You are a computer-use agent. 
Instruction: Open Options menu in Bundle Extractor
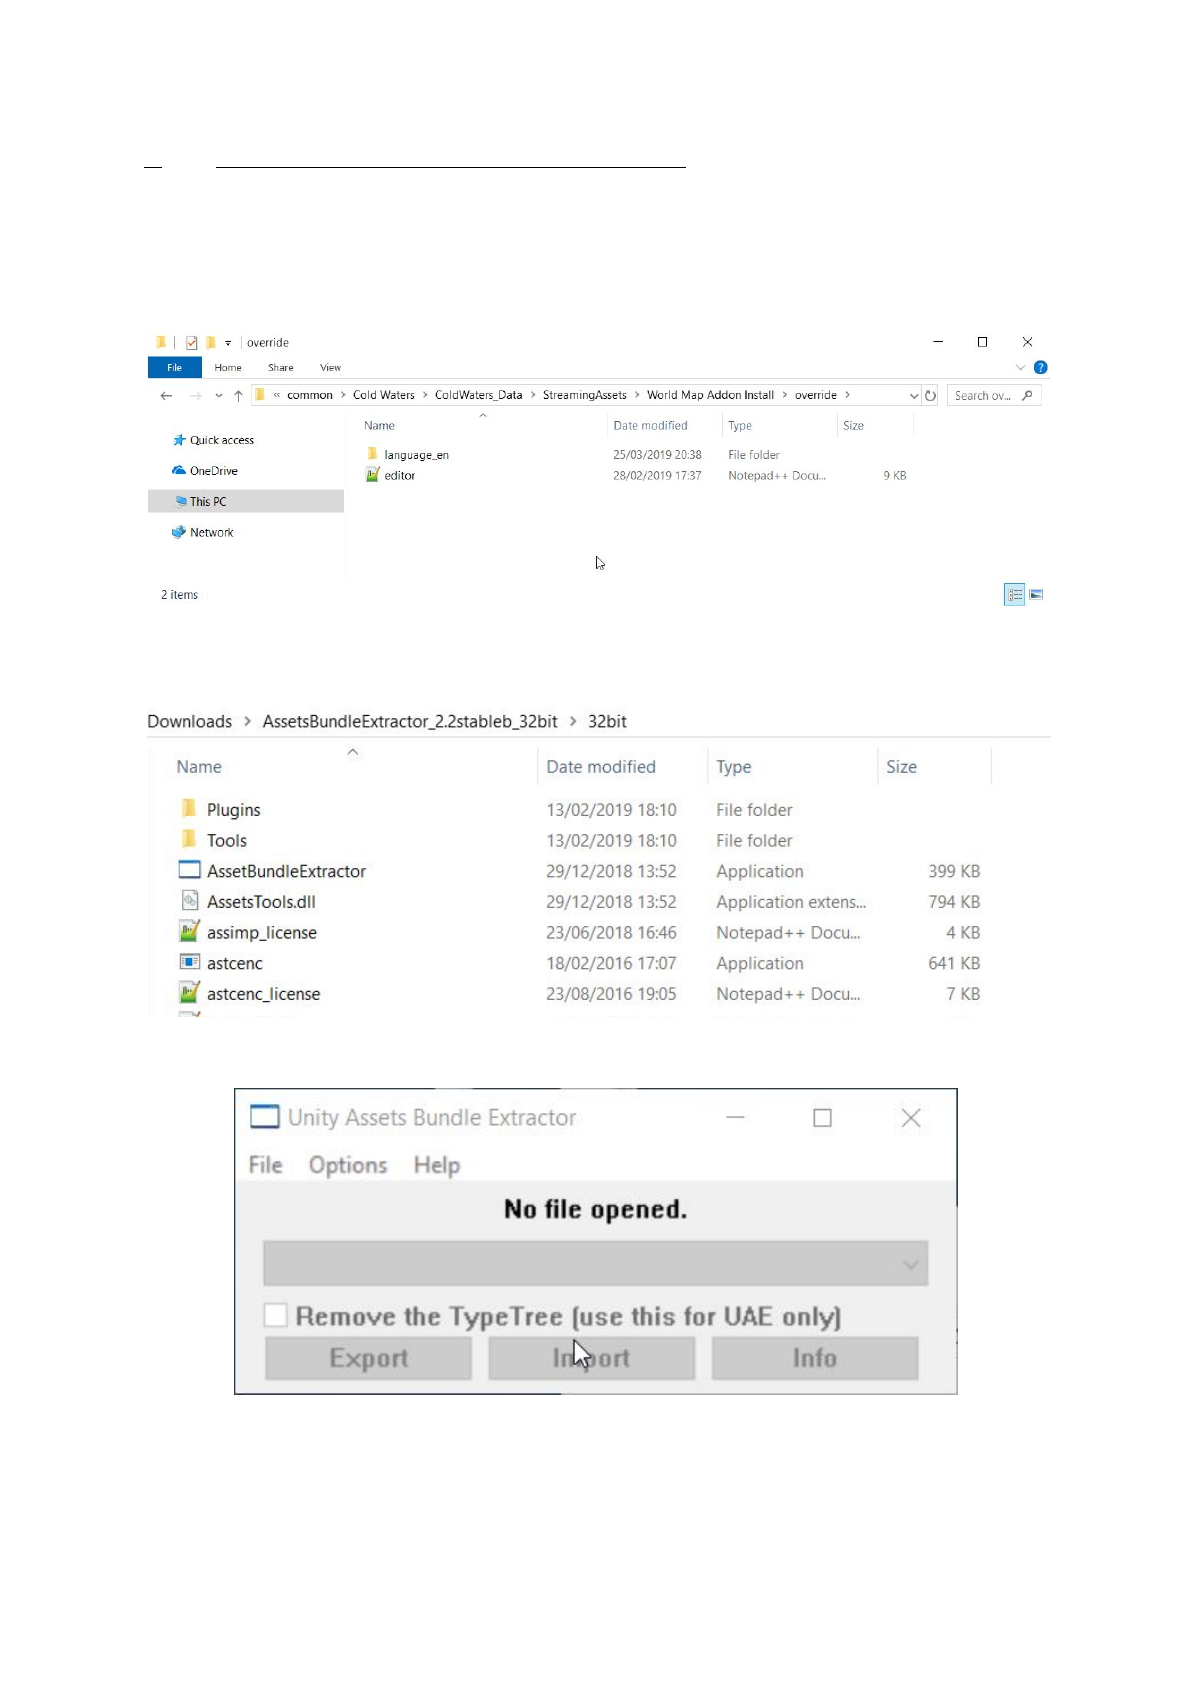click(348, 1165)
